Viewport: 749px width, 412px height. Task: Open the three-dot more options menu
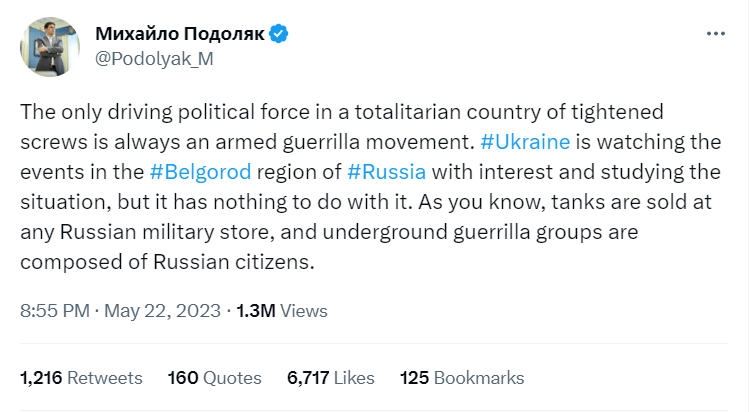click(716, 33)
